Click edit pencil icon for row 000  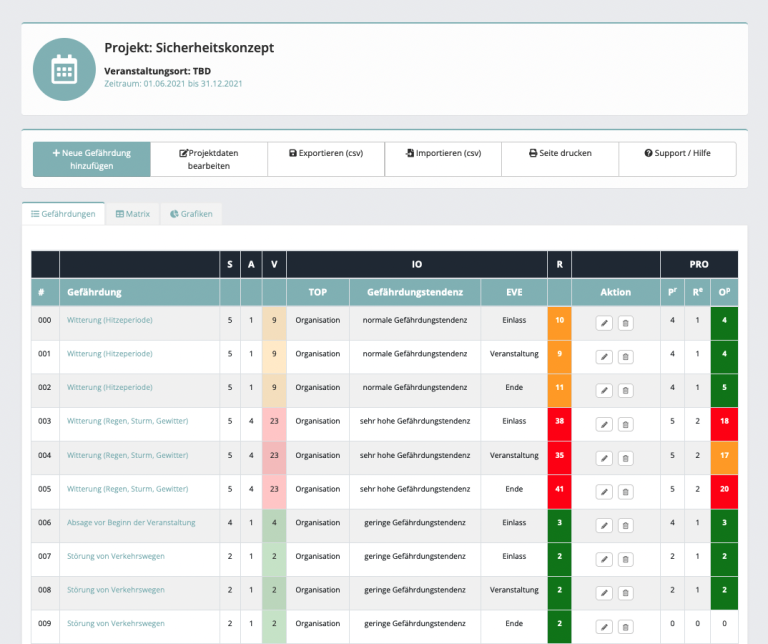(604, 323)
